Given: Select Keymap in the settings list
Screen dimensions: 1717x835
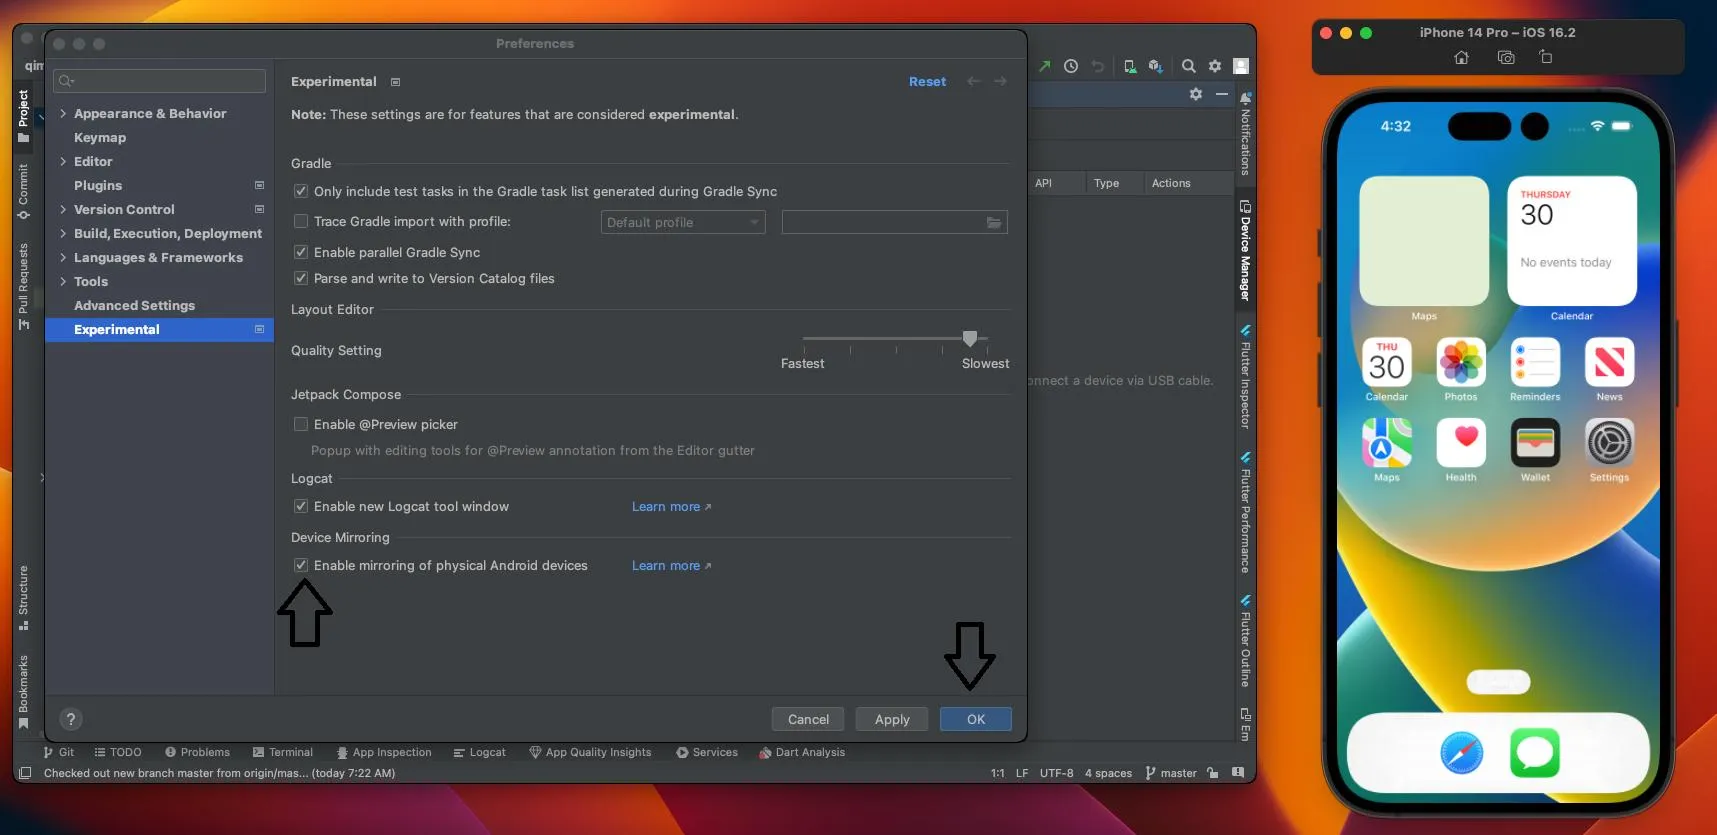Looking at the screenshot, I should click(x=100, y=137).
